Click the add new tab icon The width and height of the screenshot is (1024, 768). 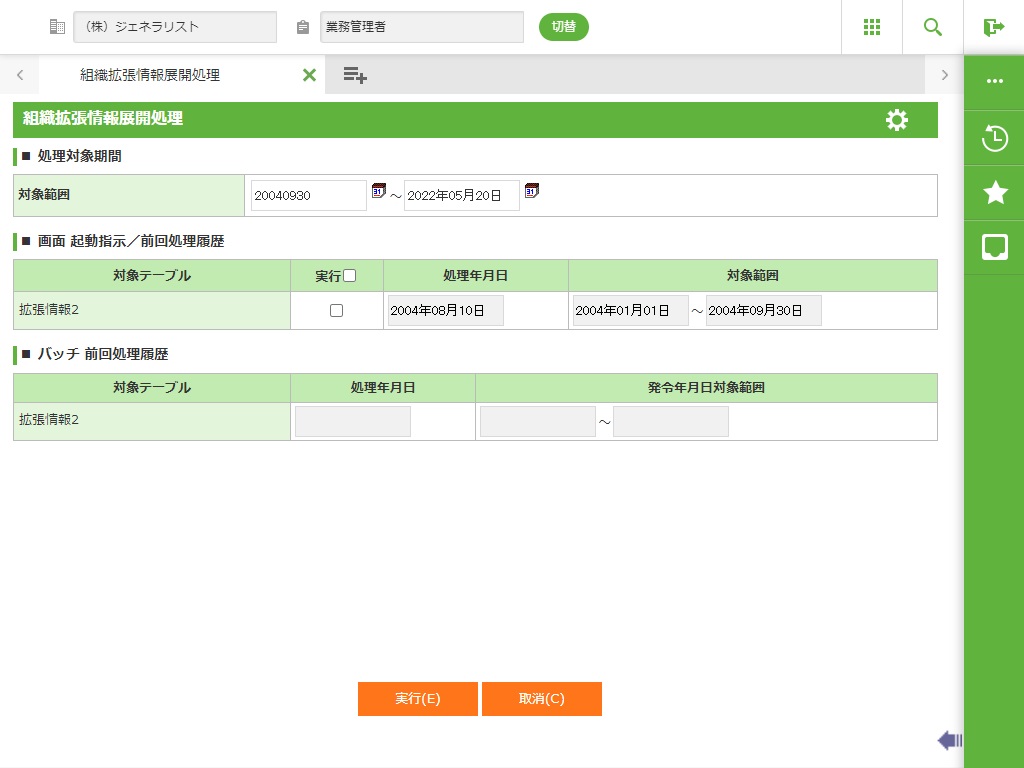(354, 75)
